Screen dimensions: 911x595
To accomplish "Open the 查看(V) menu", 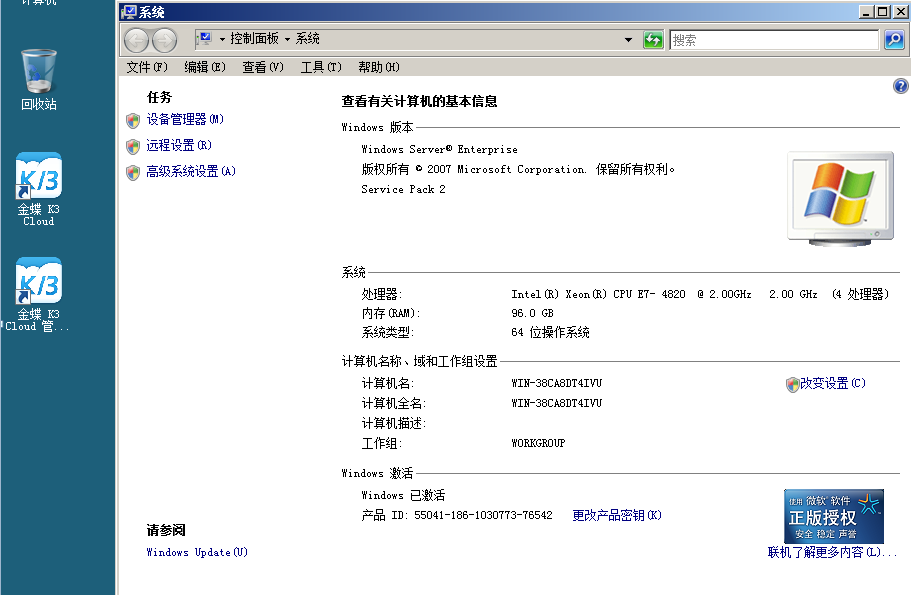I will pos(263,67).
